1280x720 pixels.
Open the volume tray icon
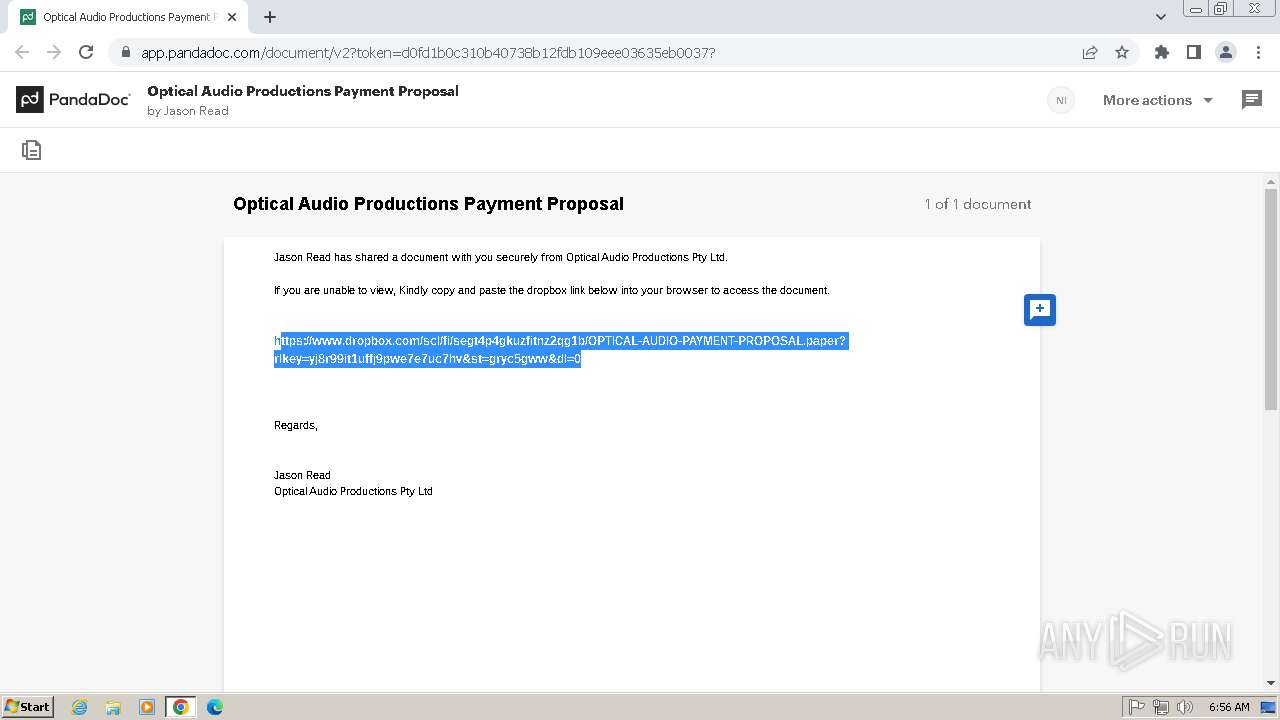1185,707
